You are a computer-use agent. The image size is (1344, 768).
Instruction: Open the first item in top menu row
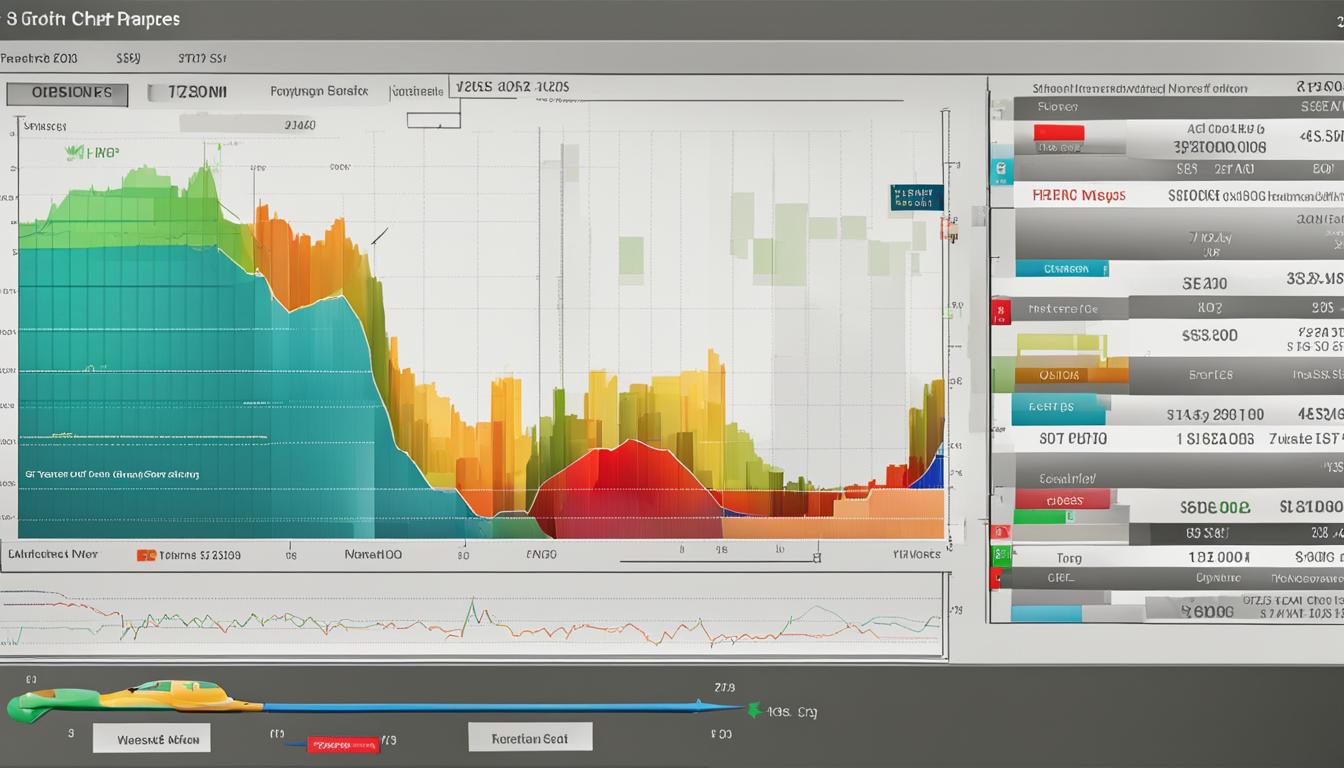click(39, 58)
